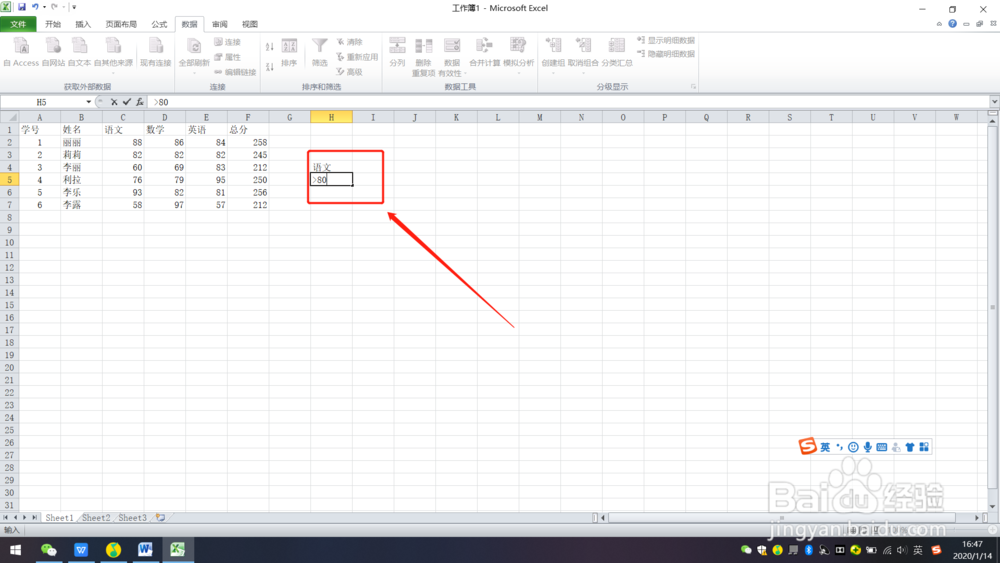Click select all corner button
1000x563 pixels.
click(x=9, y=117)
